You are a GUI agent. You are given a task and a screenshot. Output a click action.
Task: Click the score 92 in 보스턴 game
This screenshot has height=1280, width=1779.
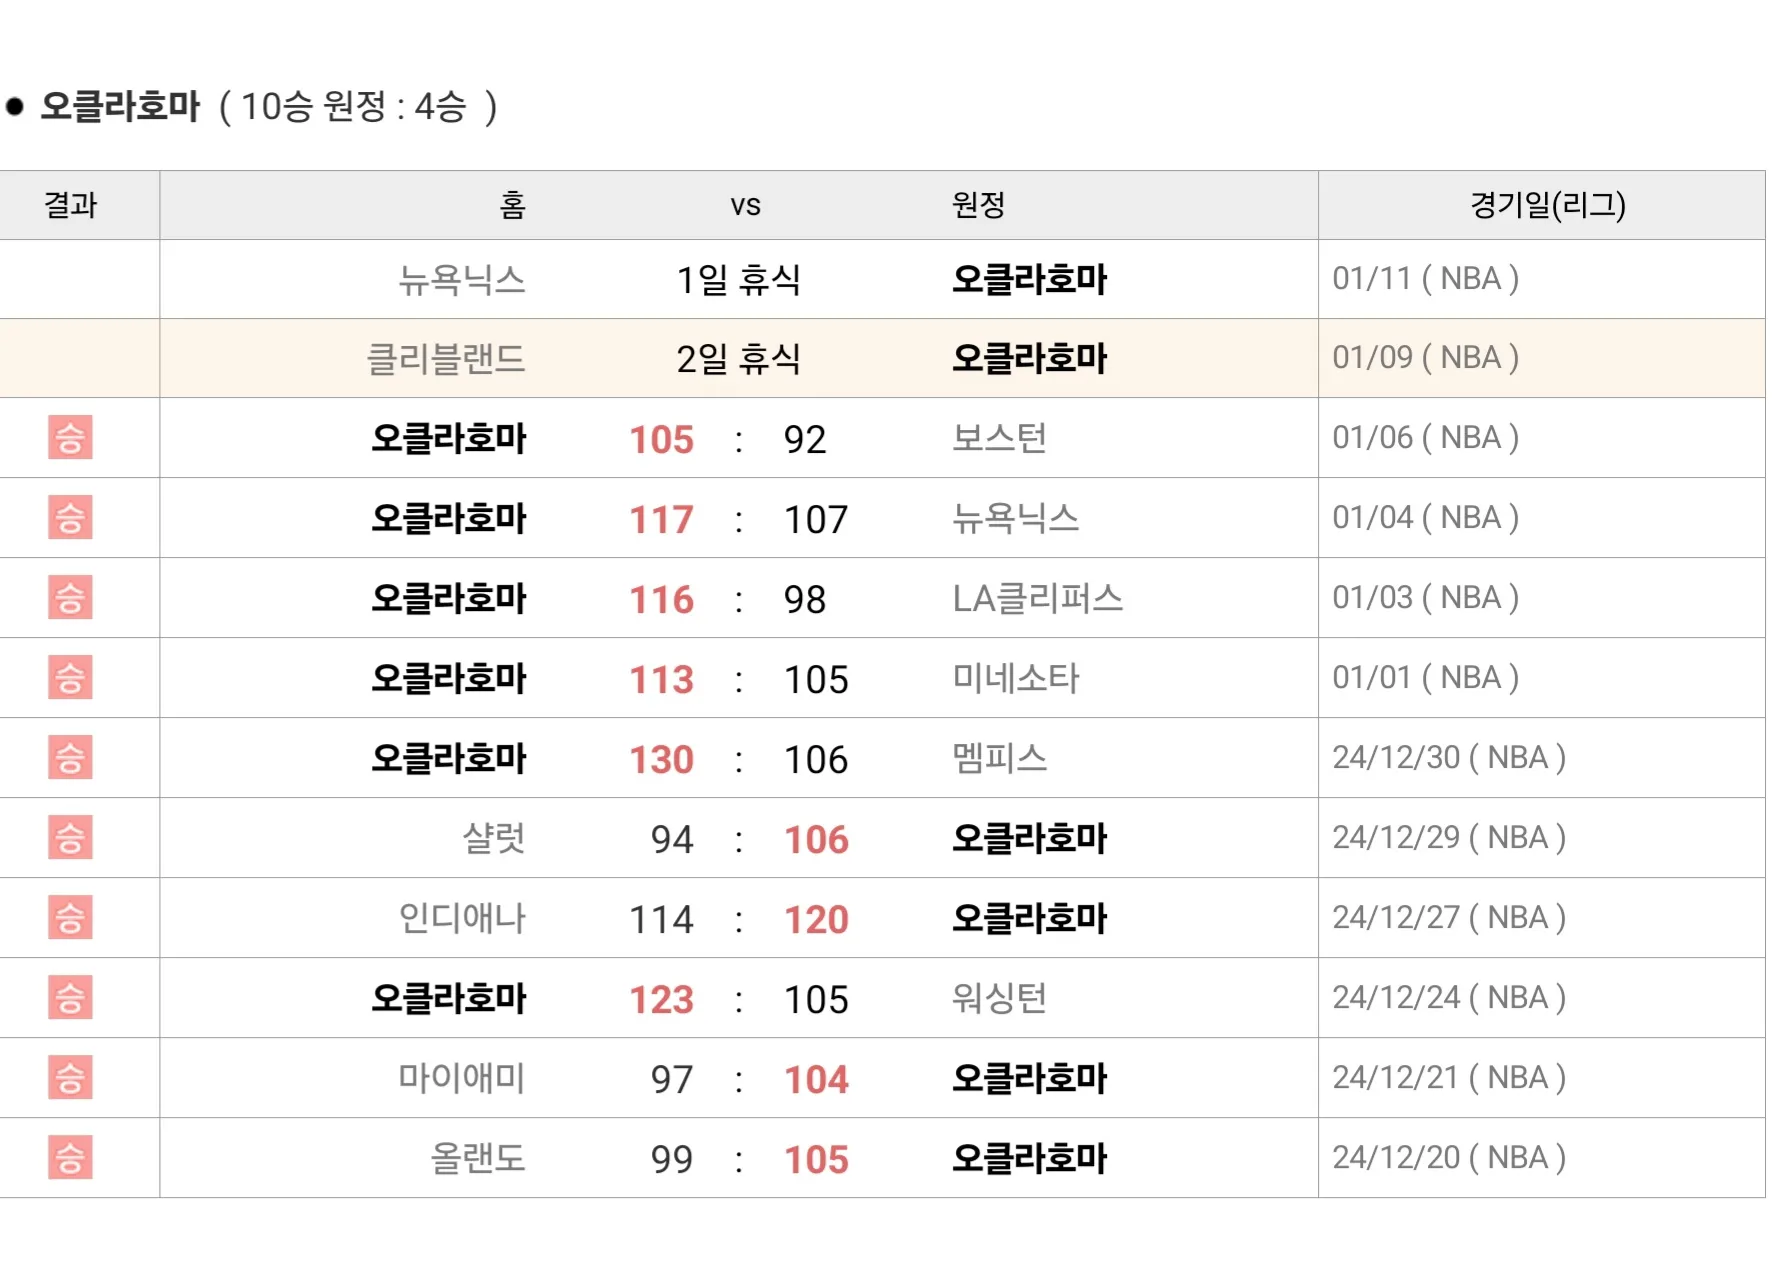(x=805, y=440)
